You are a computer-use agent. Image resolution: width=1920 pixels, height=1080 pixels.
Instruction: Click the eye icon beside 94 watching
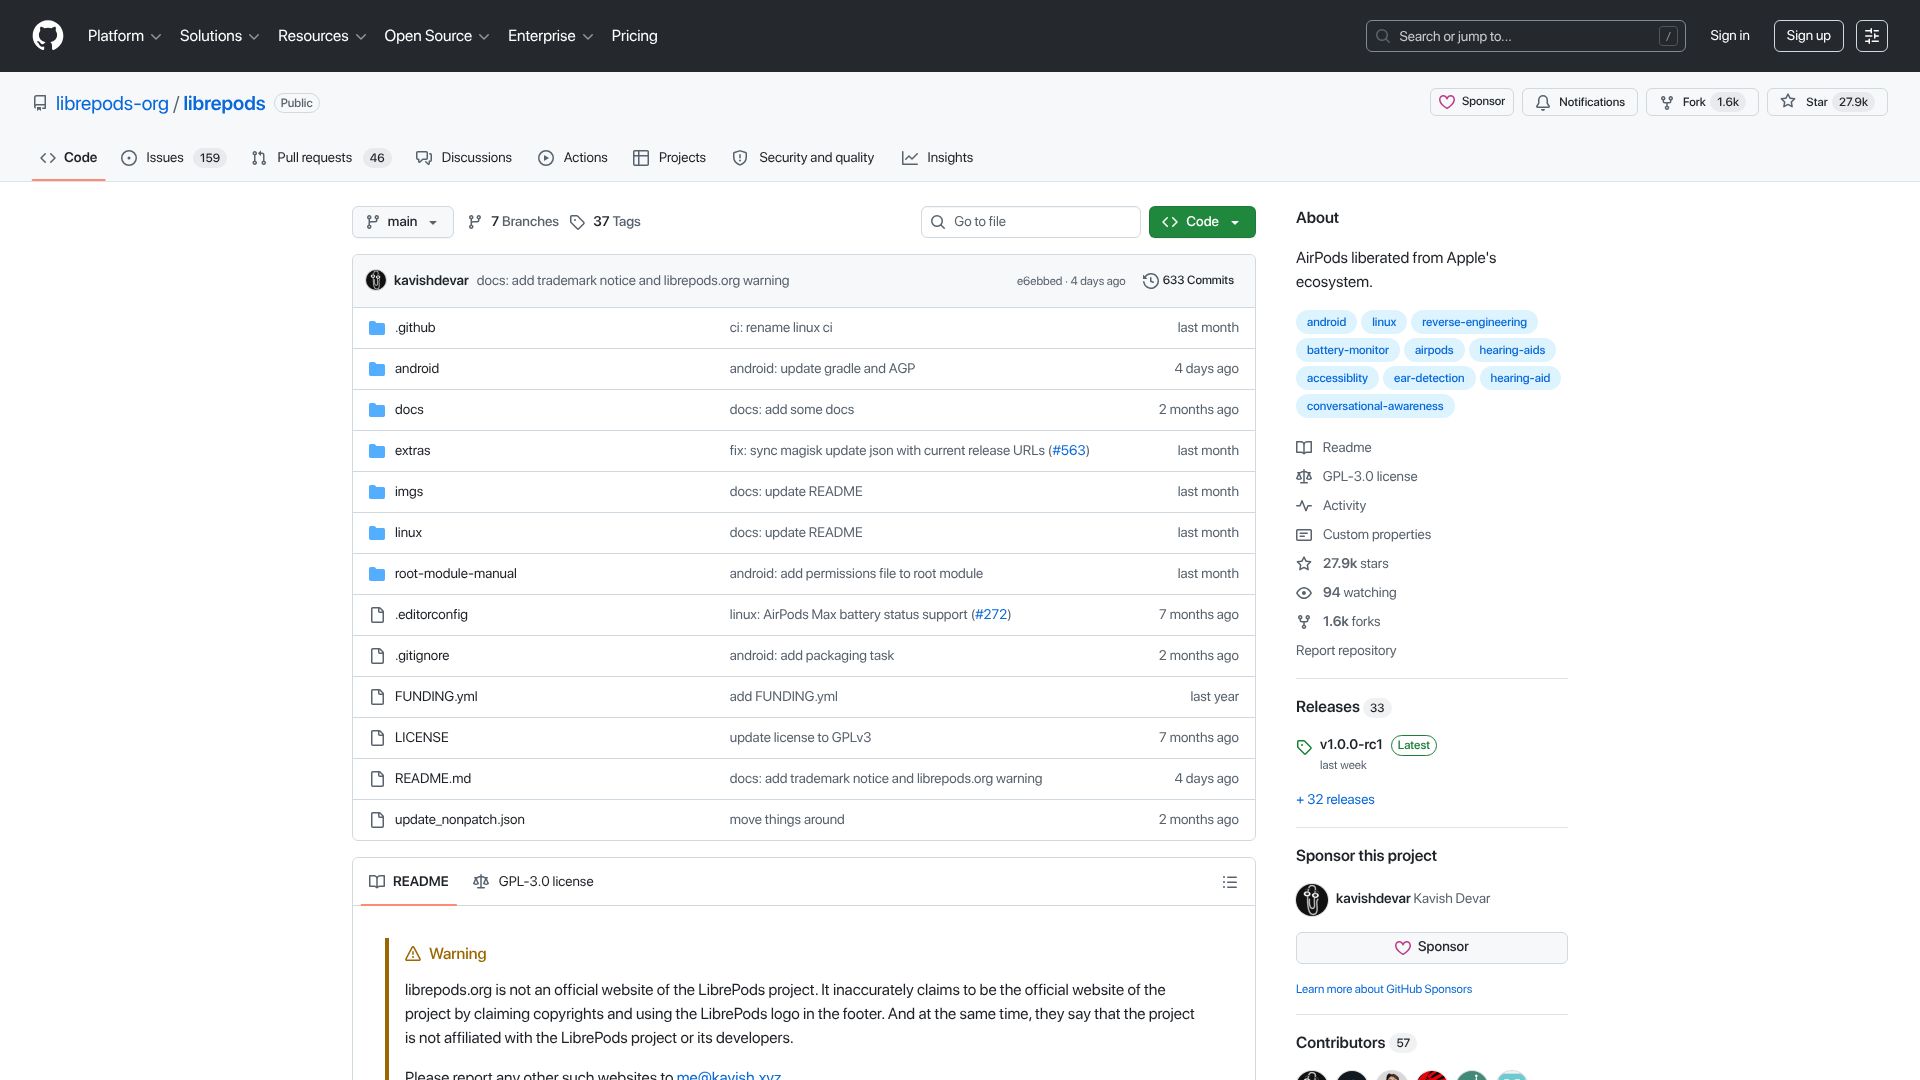(1304, 593)
